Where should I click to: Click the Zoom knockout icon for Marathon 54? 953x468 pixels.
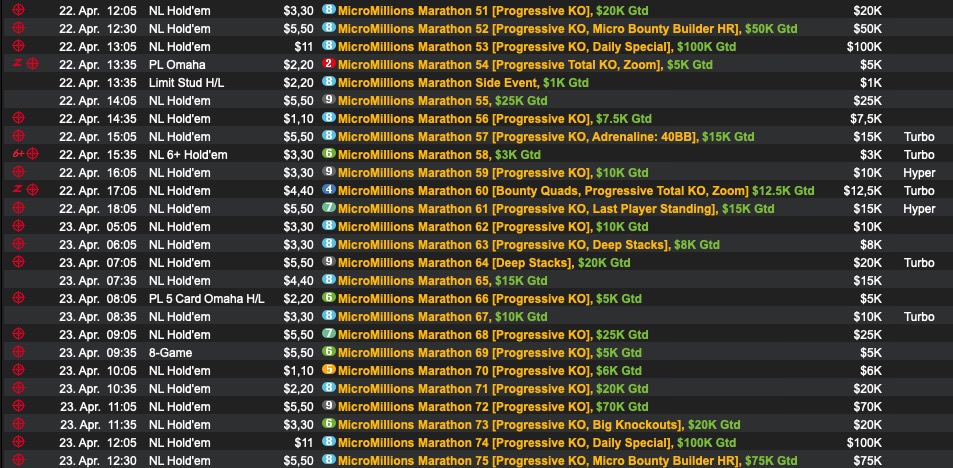click(26, 64)
